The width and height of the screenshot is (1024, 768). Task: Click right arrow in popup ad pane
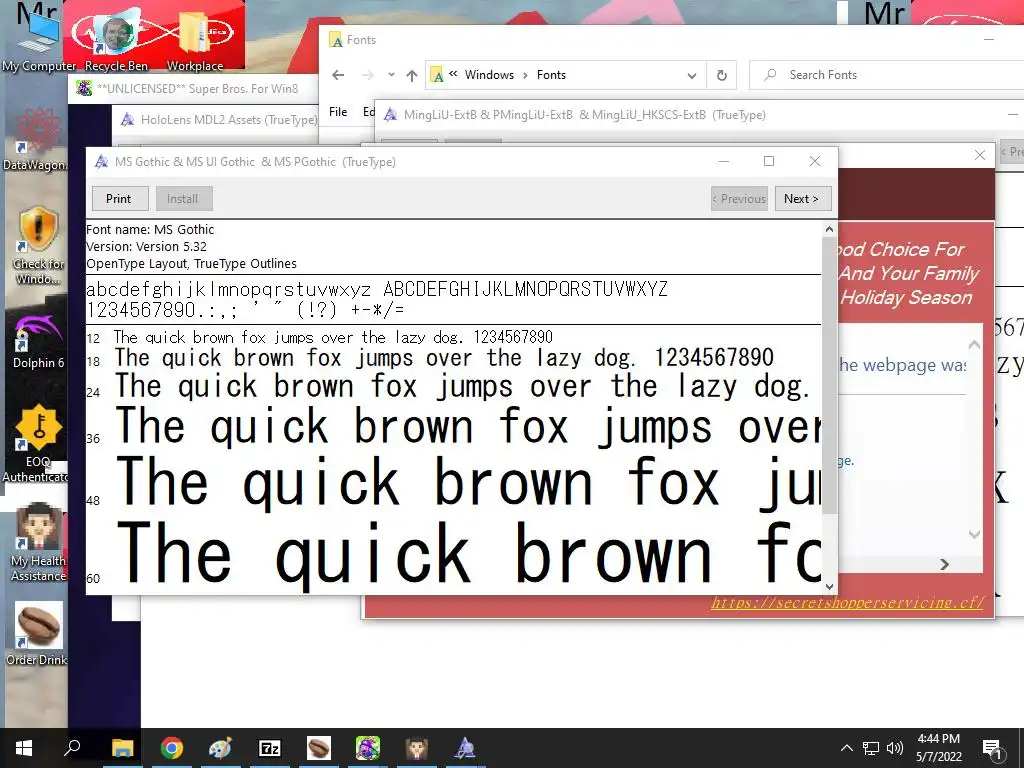944,564
